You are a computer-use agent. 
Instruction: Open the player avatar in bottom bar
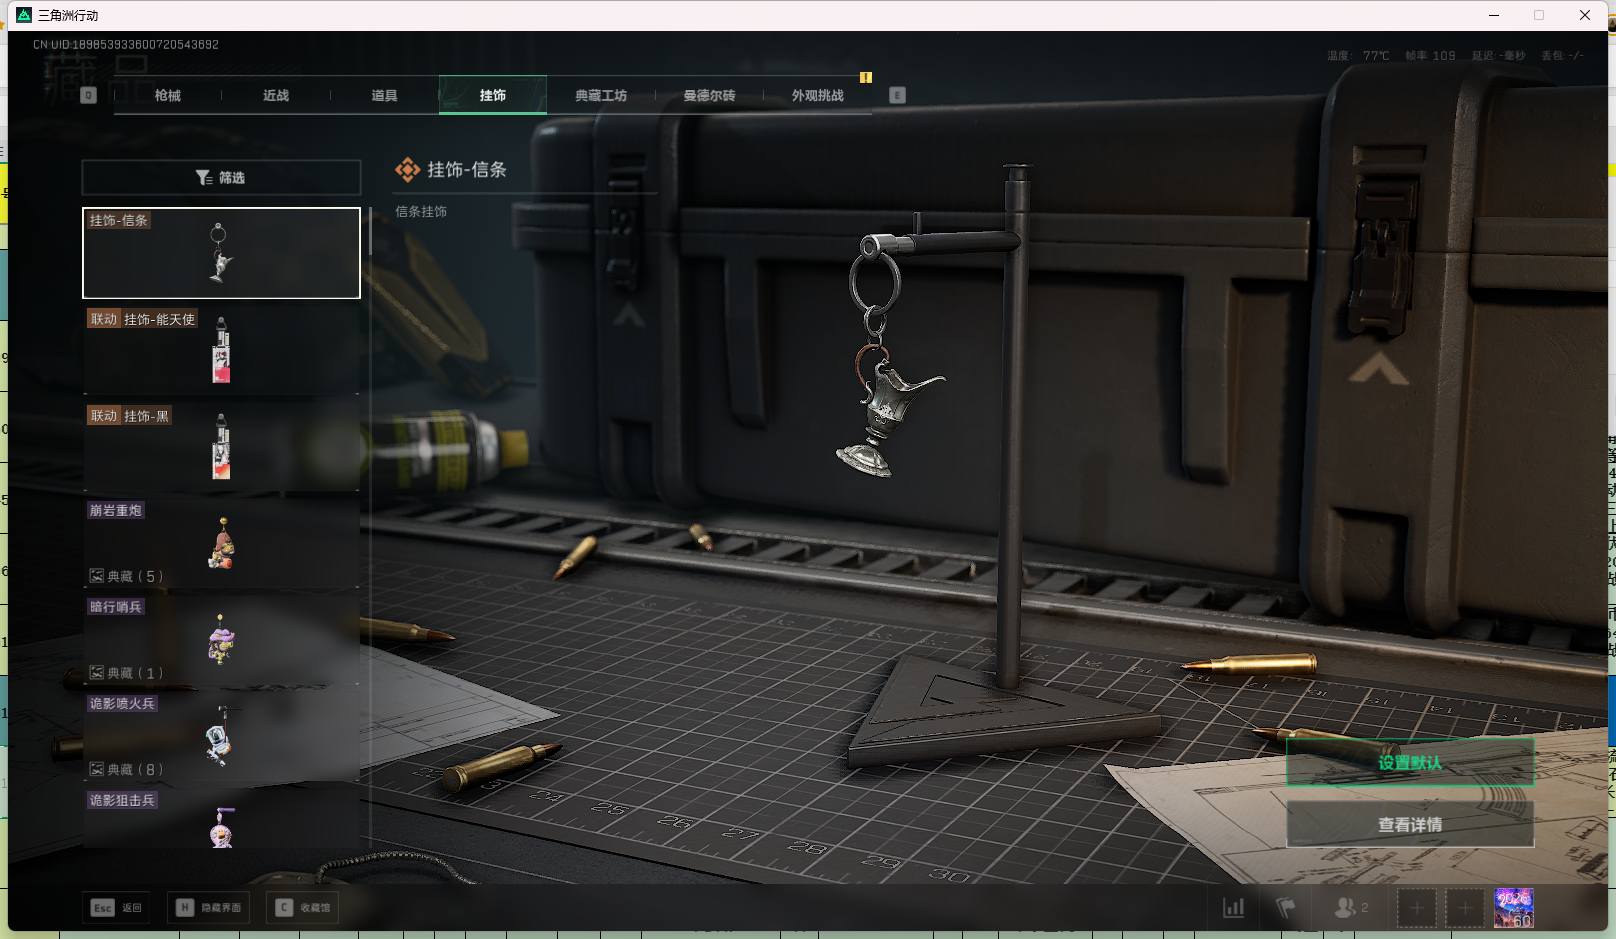(x=1513, y=908)
